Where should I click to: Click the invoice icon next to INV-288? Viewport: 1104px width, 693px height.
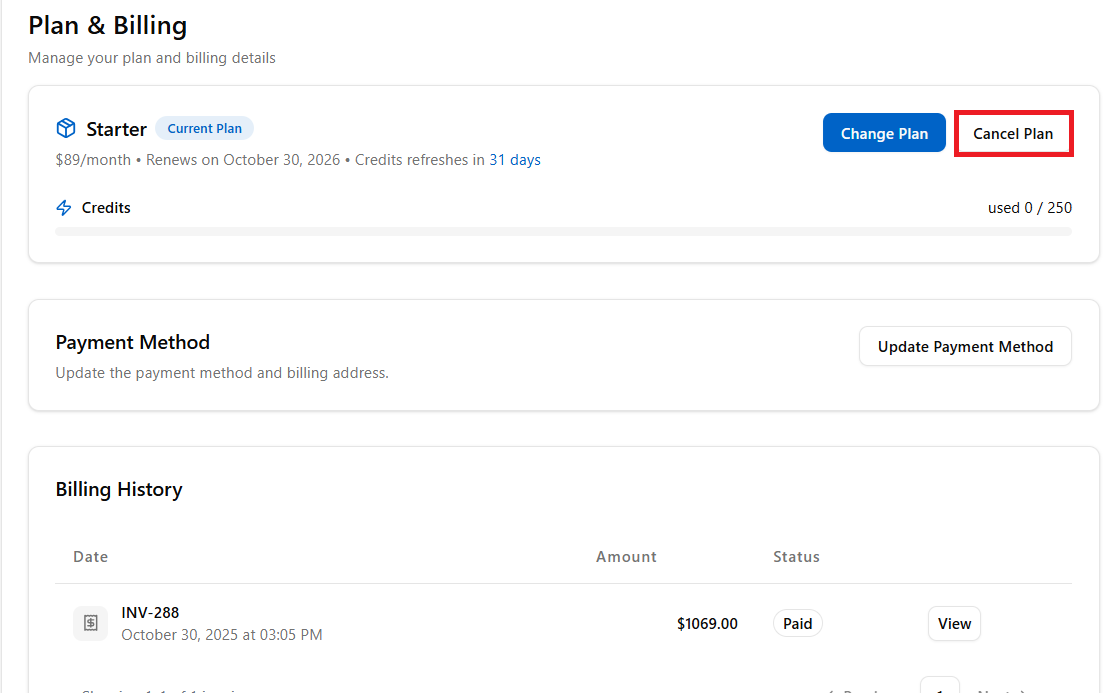point(91,623)
